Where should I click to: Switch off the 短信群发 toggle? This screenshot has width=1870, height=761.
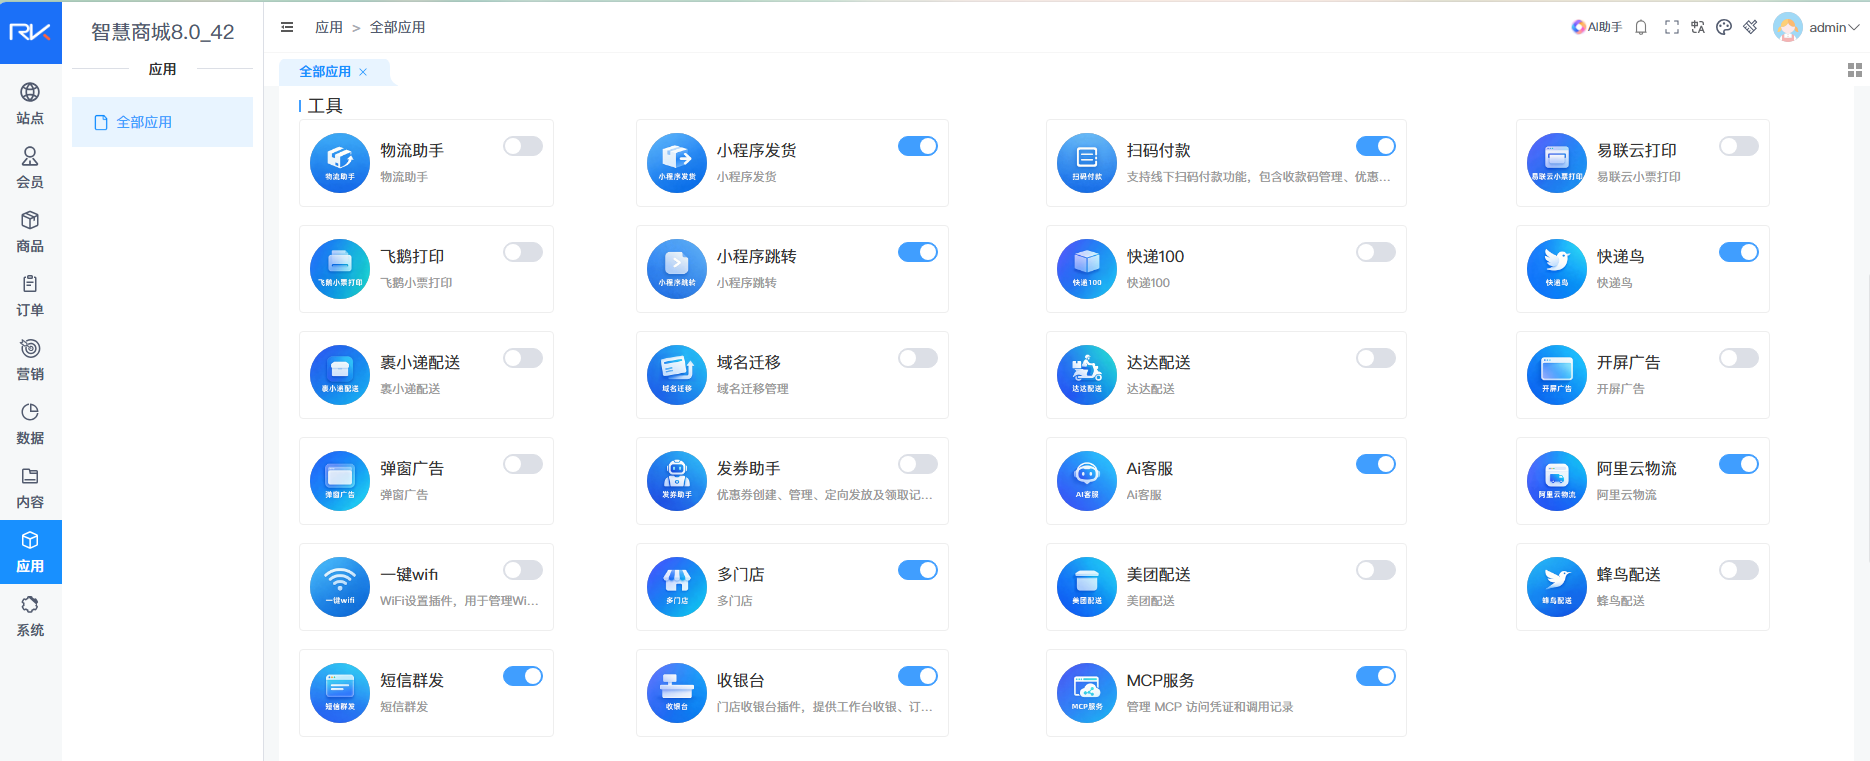point(523,676)
